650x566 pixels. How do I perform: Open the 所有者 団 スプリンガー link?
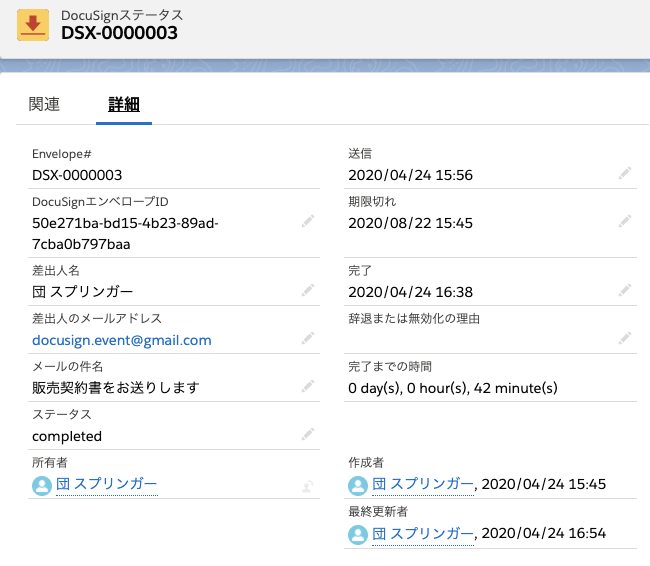(x=107, y=484)
